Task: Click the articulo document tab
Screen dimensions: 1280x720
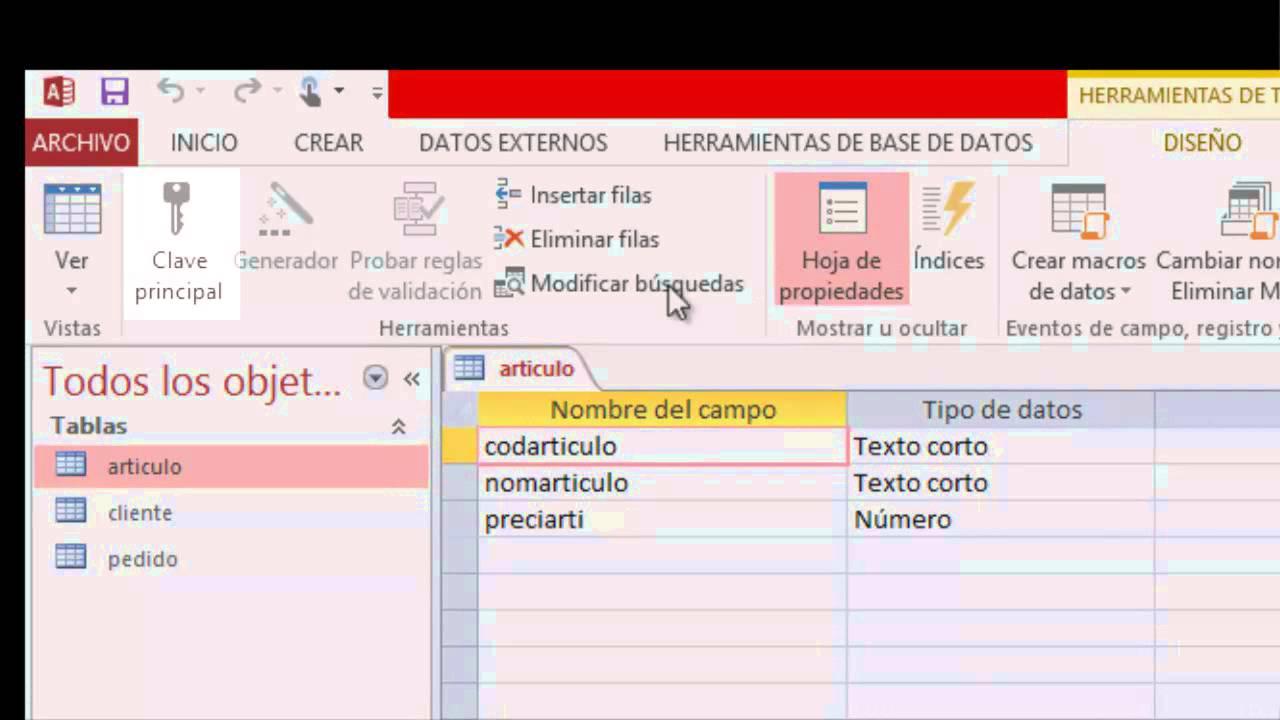Action: (x=519, y=368)
